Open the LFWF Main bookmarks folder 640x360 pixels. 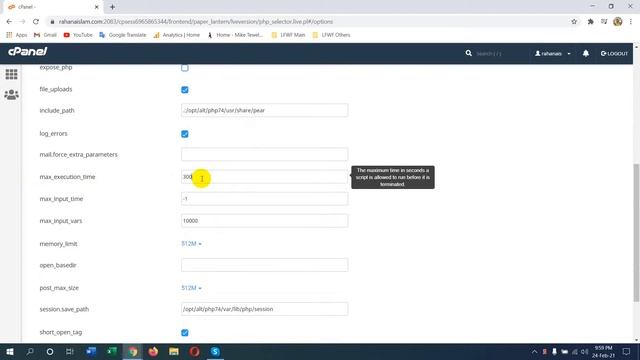(288, 35)
